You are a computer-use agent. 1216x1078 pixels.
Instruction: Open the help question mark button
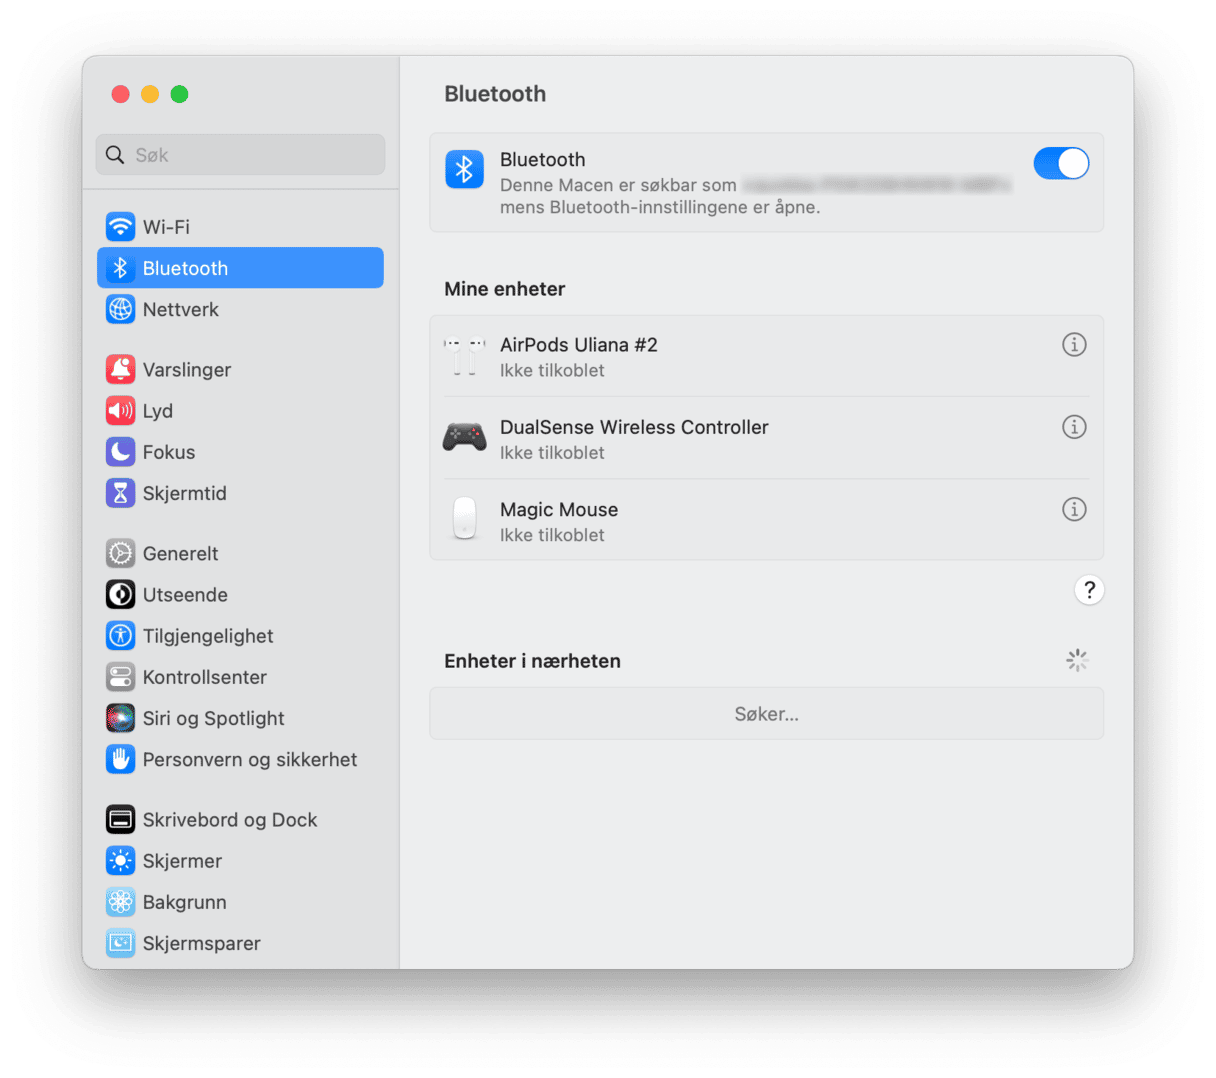point(1089,590)
